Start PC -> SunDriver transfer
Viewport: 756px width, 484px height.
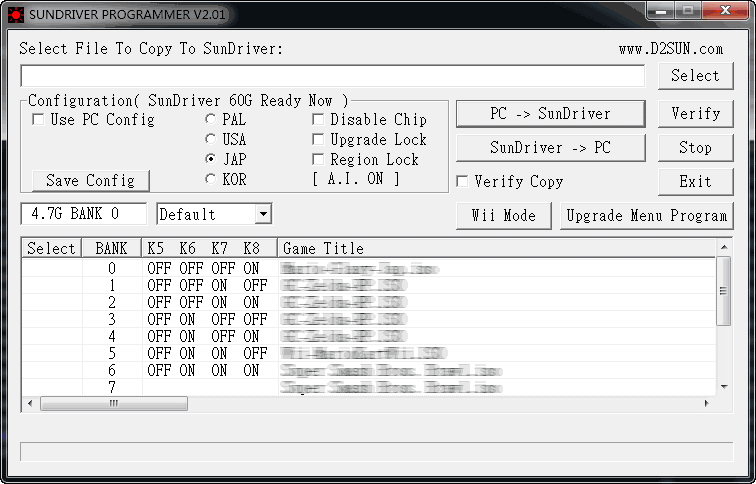550,114
